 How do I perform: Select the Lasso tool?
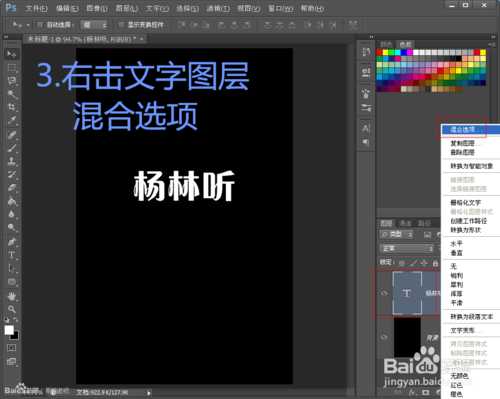[x=12, y=81]
